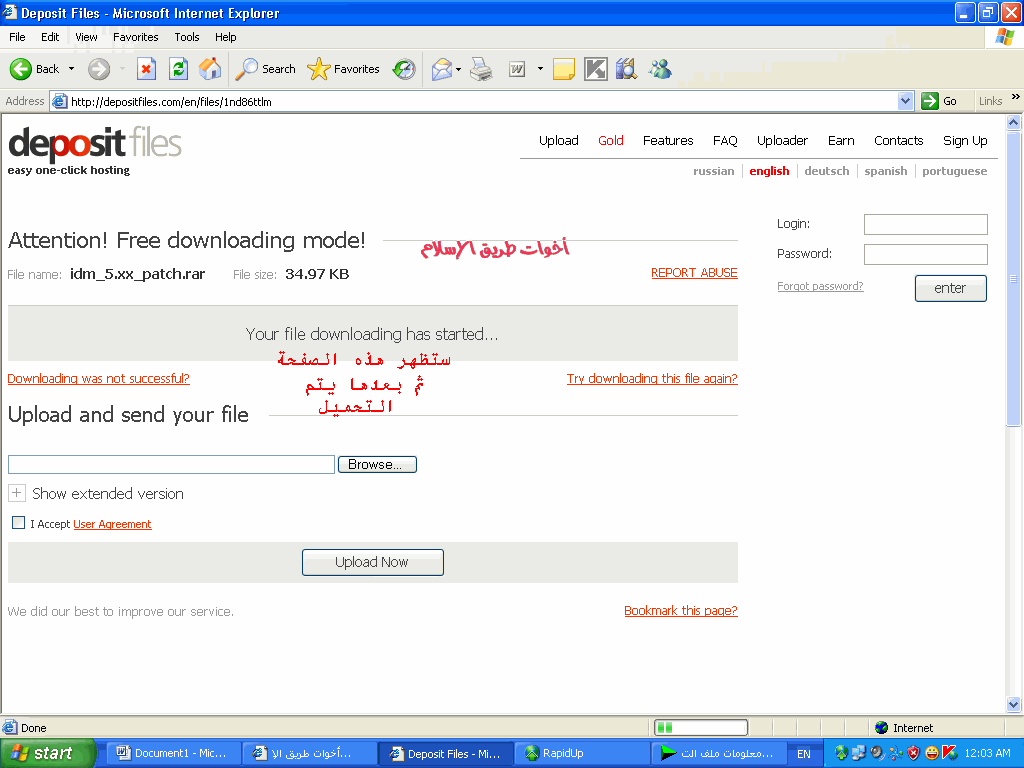Switch the site language to deutsch
Screen dimensions: 1024x768
(x=827, y=171)
